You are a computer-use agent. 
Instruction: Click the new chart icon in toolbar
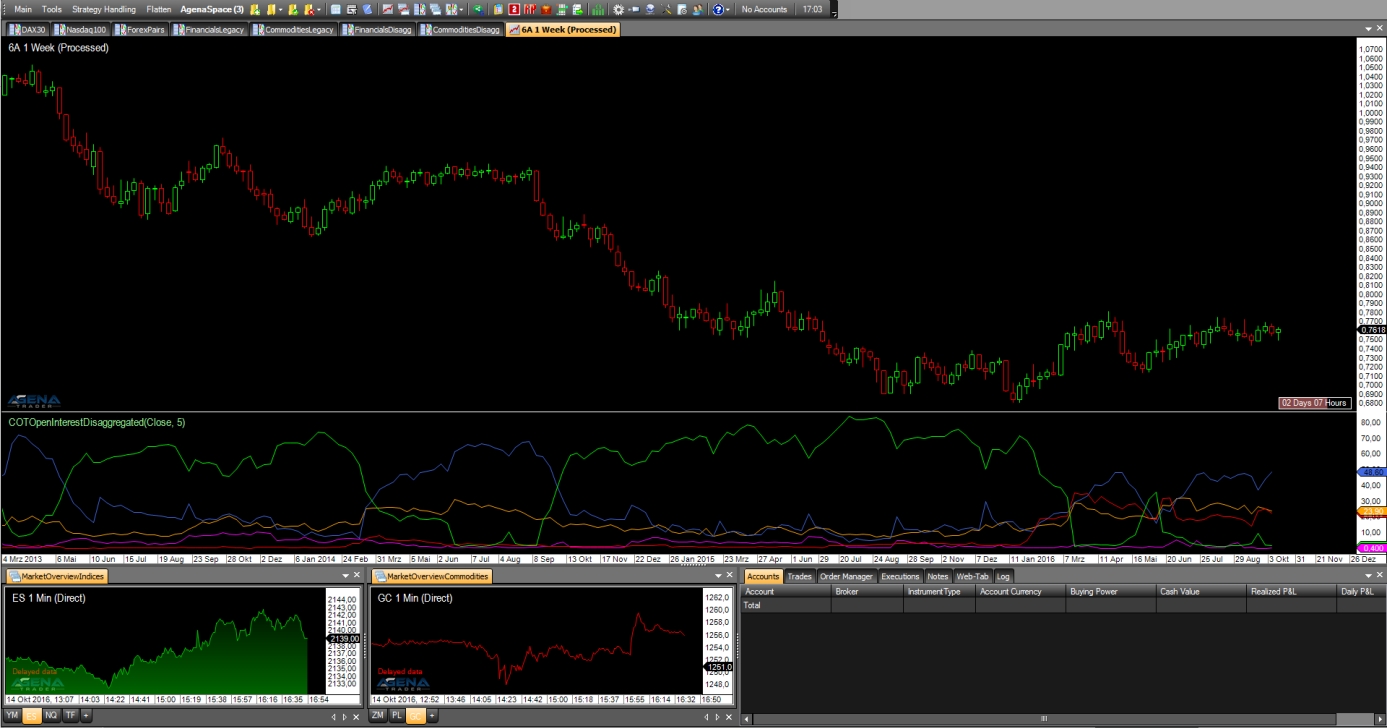388,9
